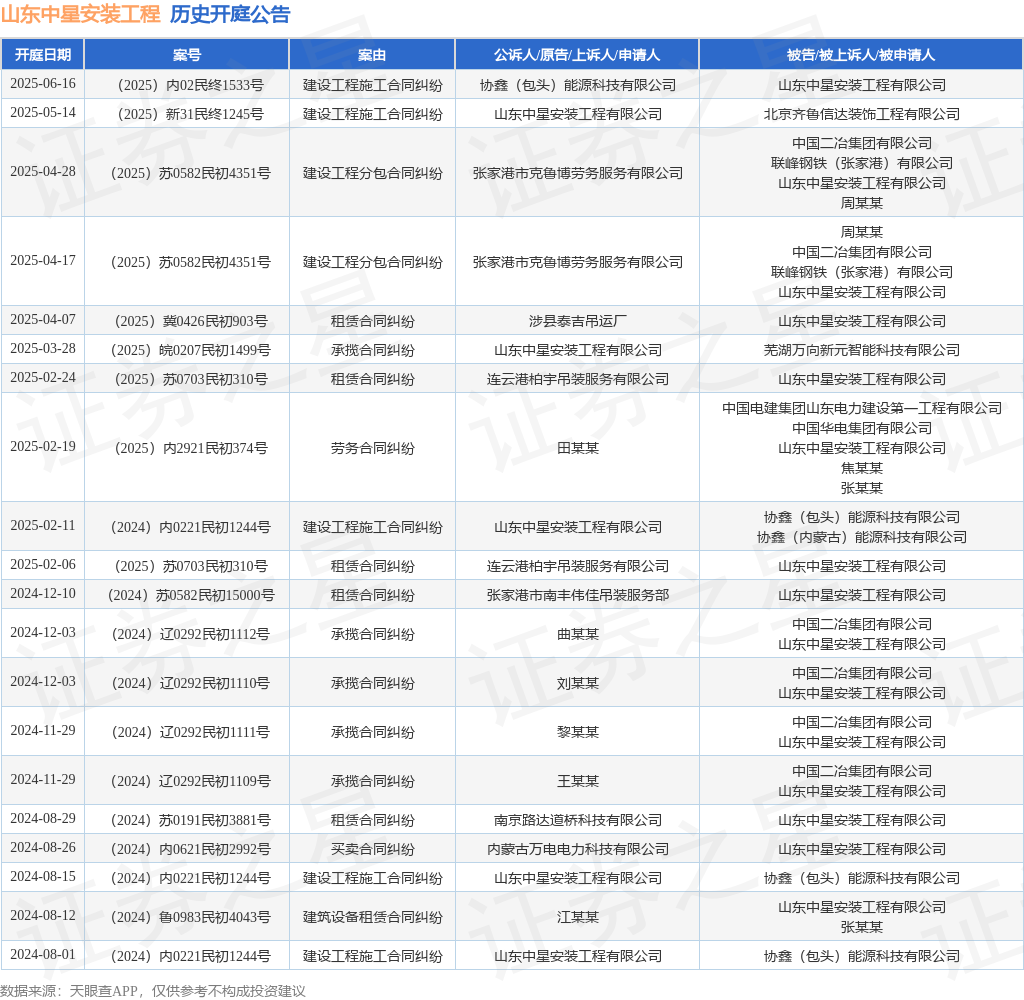Click plaintiff 曲某某
Screen dimensions: 1024x1000
pos(577,634)
